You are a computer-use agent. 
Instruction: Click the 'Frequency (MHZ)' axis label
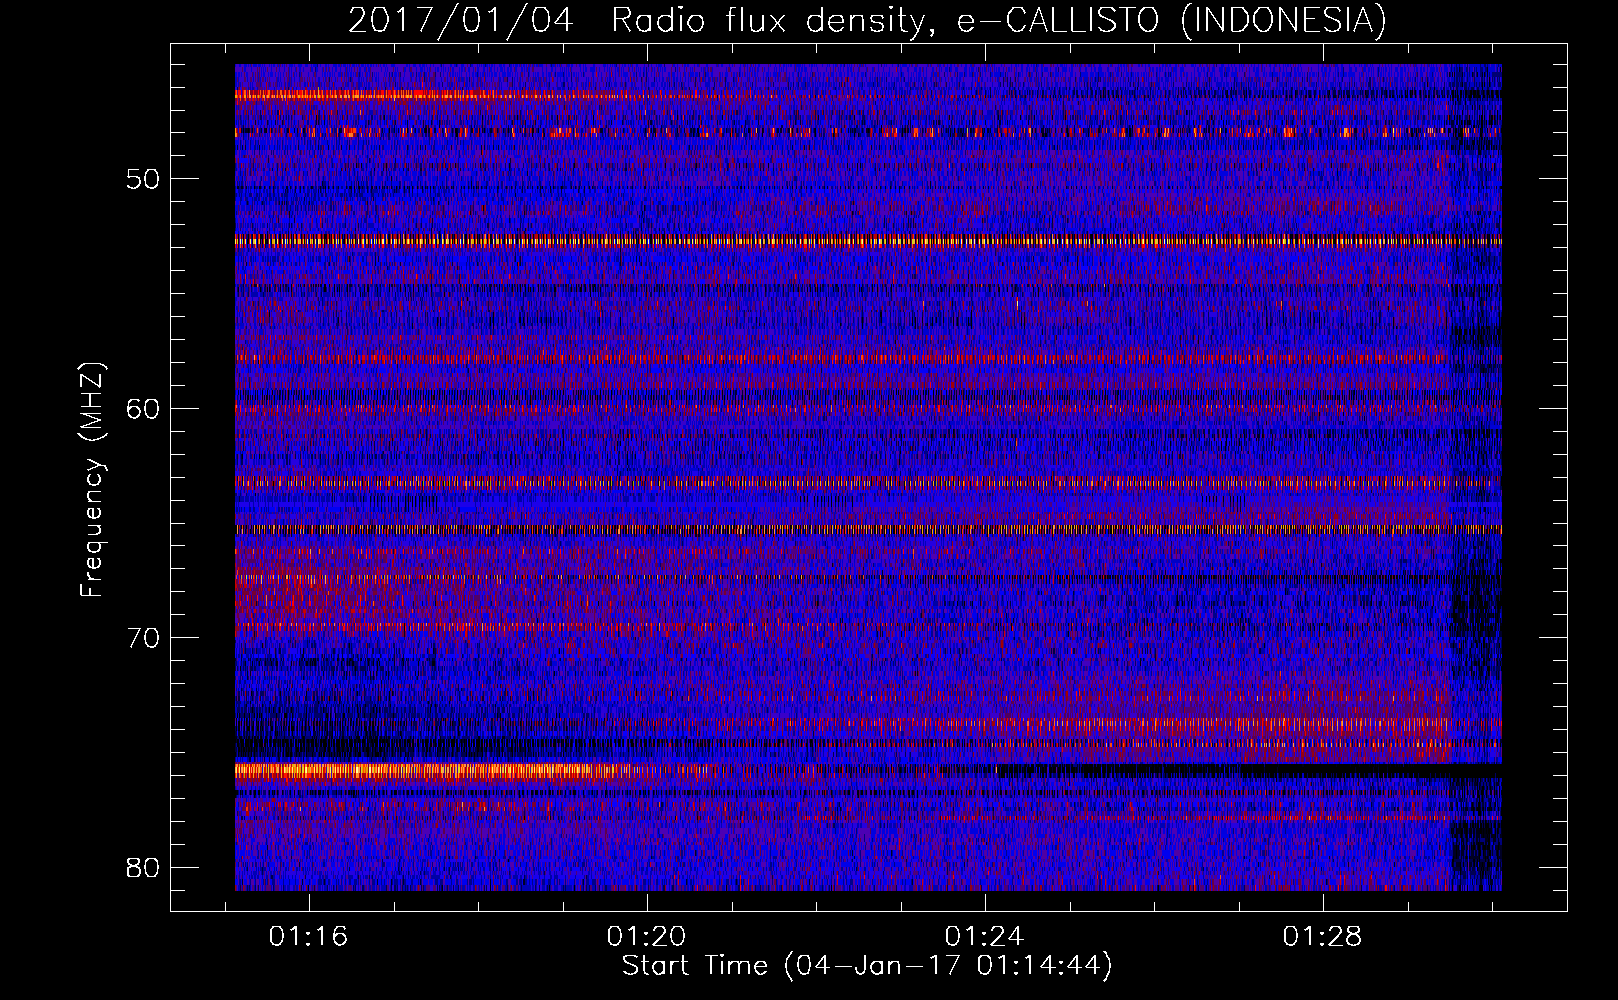[x=91, y=480]
